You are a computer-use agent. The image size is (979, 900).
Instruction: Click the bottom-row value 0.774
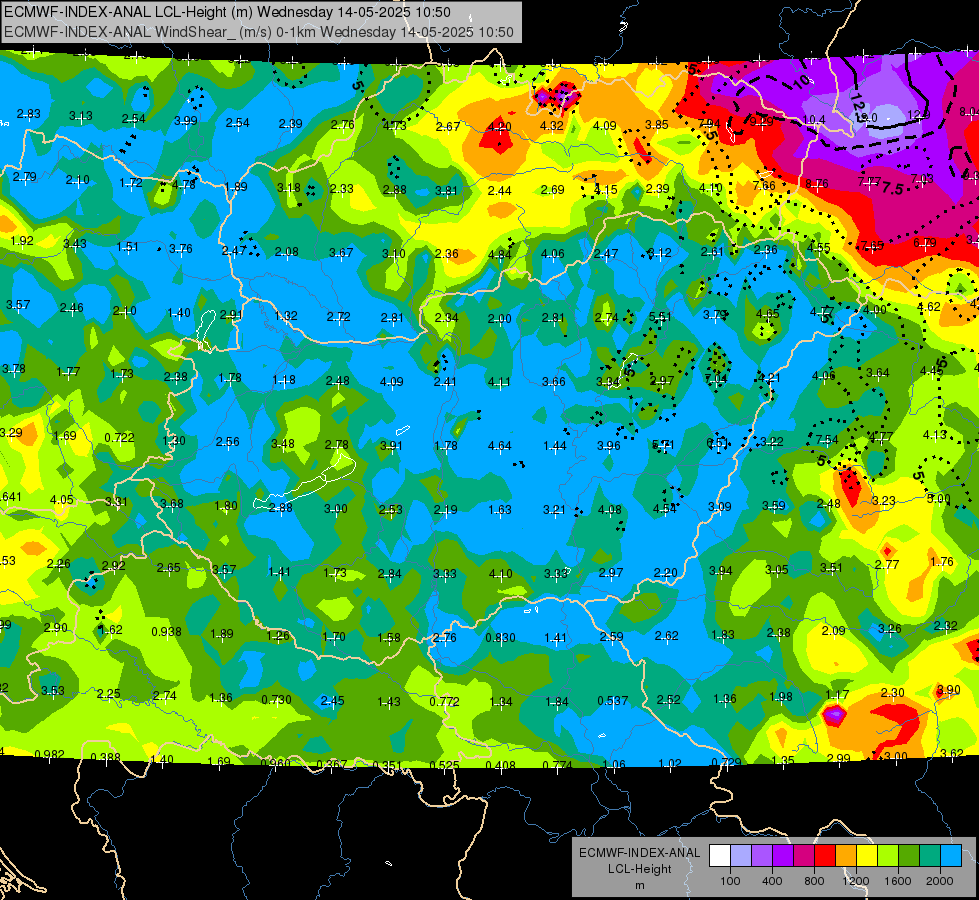(x=558, y=765)
